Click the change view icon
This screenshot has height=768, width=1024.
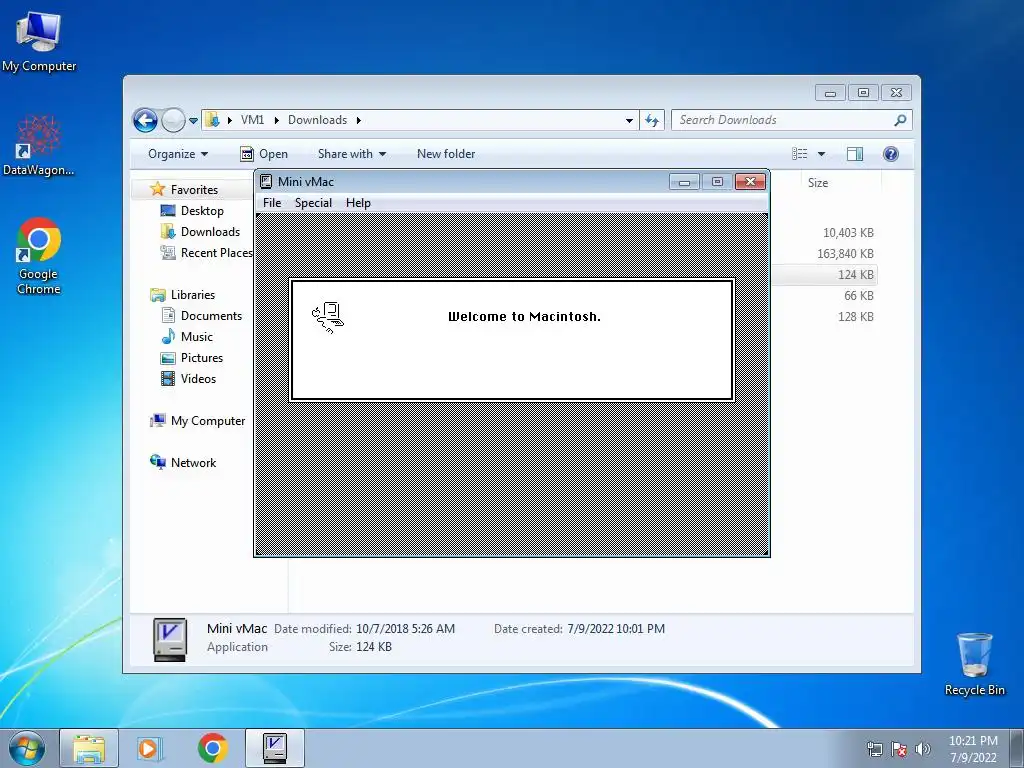(800, 154)
